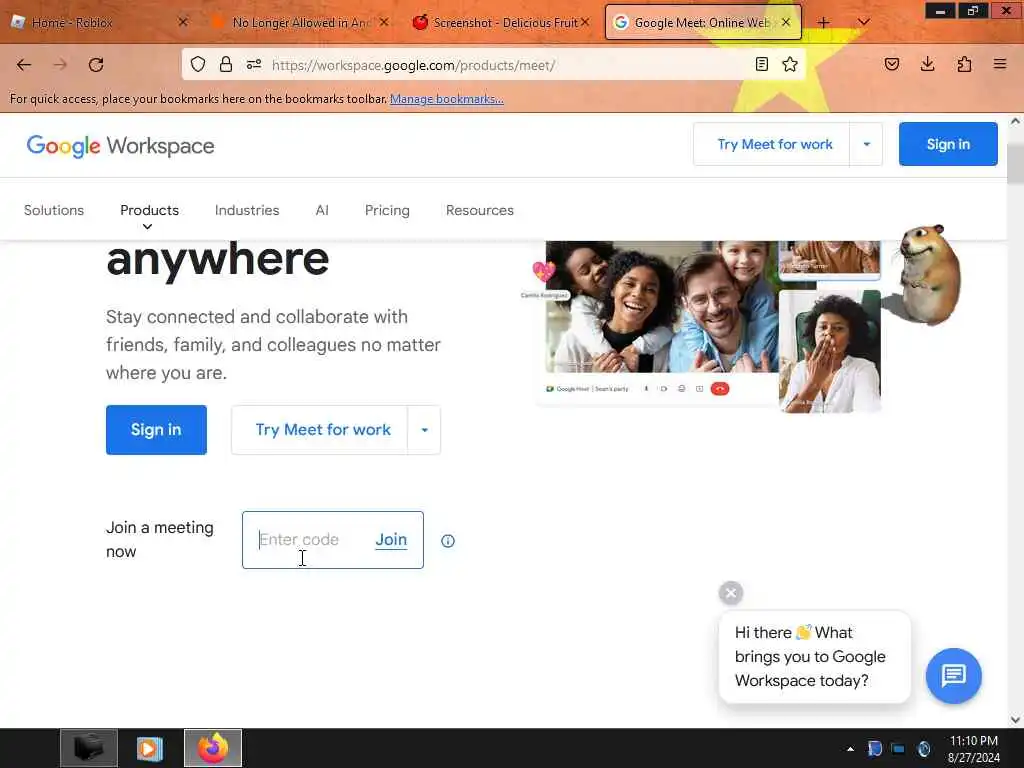Show meeting code info icon
Screen dimensions: 1024x768
point(448,541)
